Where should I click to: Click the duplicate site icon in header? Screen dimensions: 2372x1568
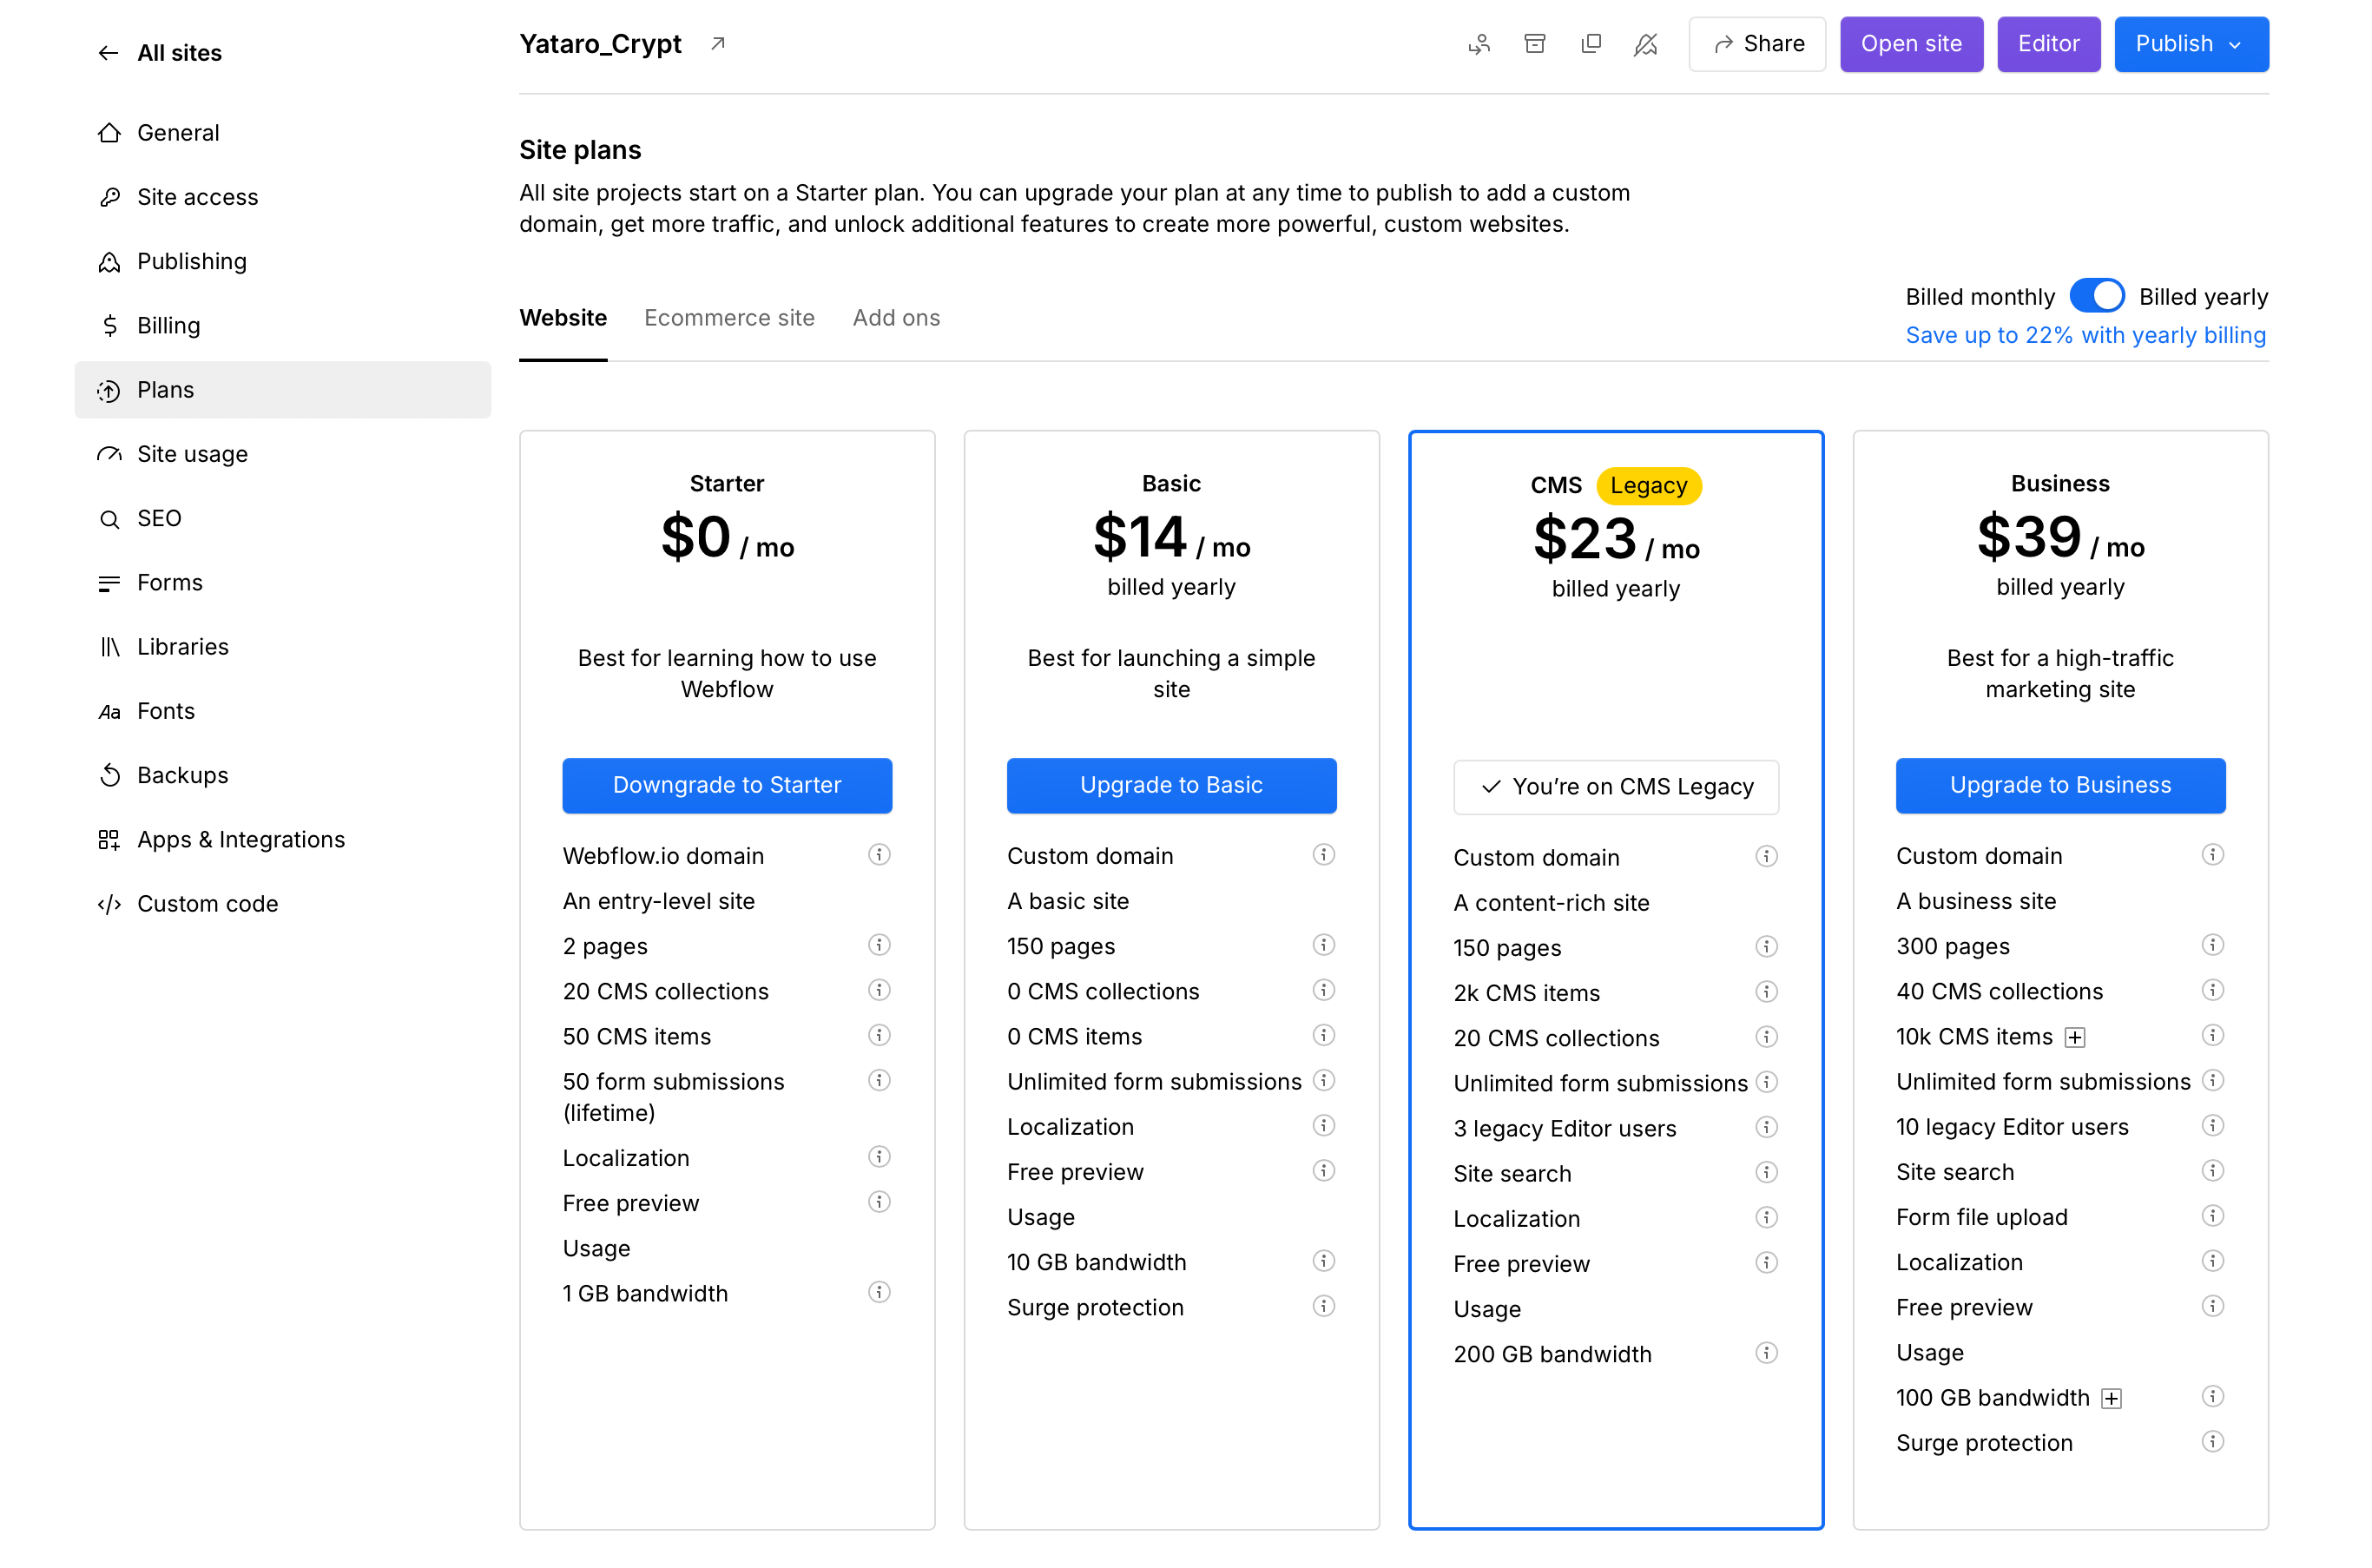pyautogui.click(x=1591, y=44)
